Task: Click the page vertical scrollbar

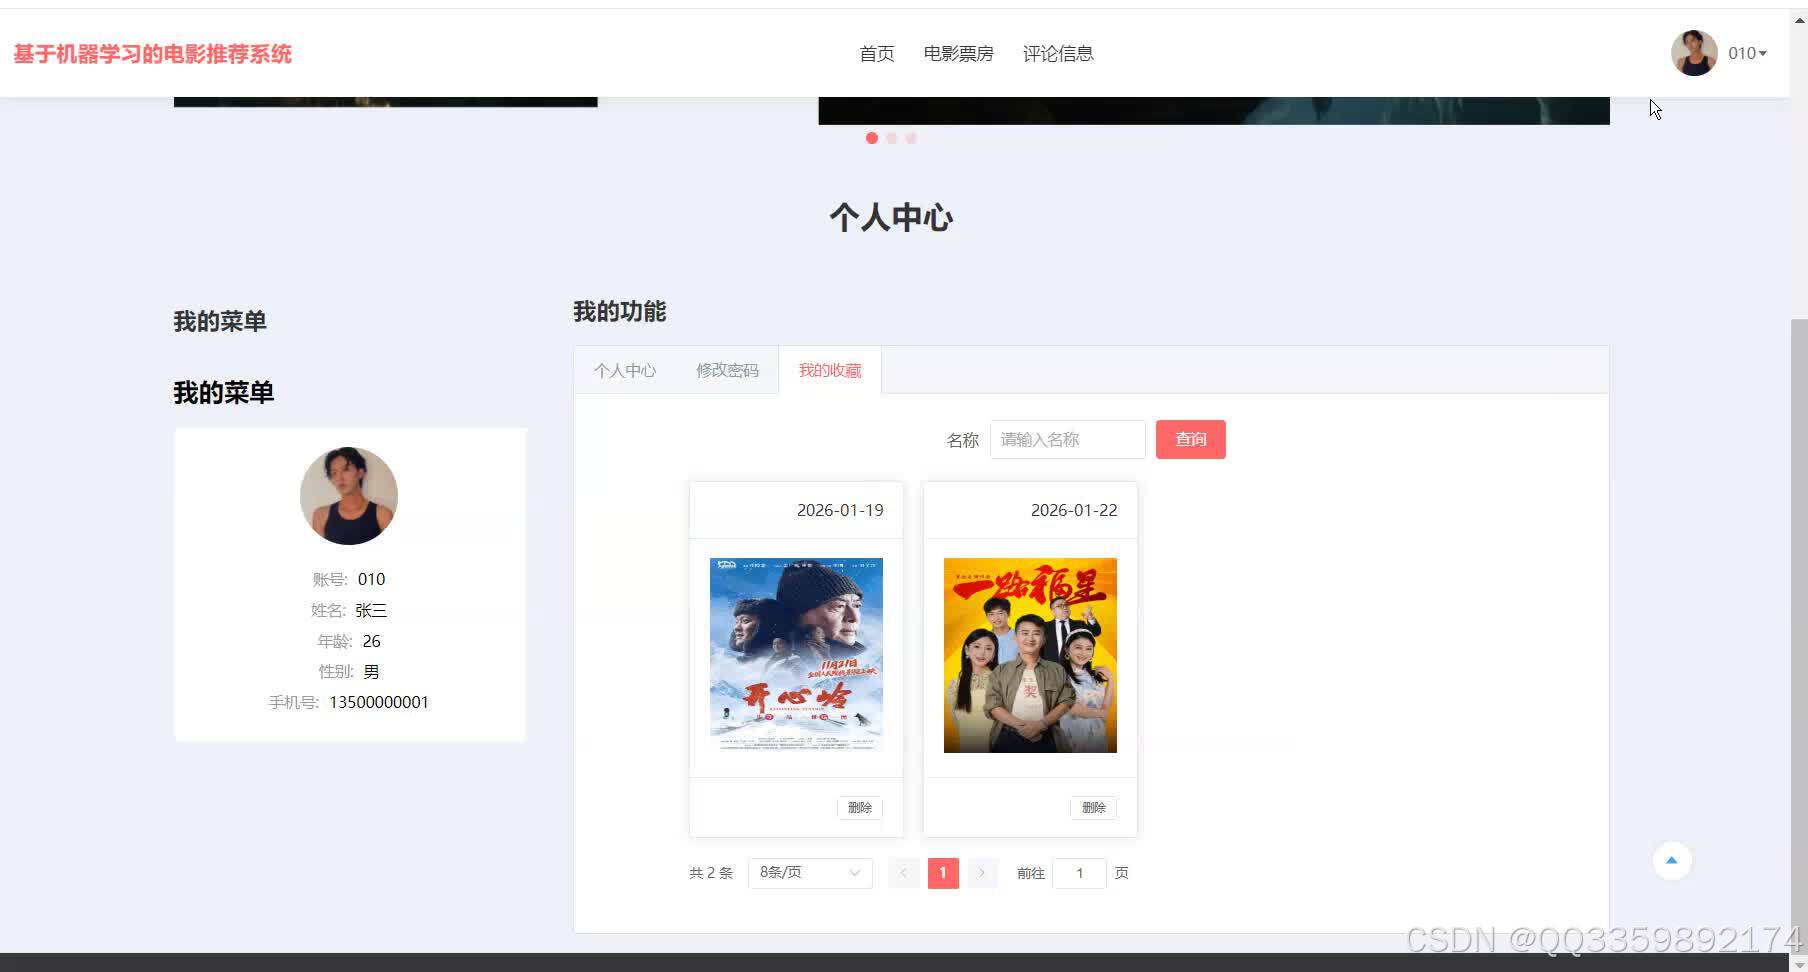Action: click(1799, 635)
